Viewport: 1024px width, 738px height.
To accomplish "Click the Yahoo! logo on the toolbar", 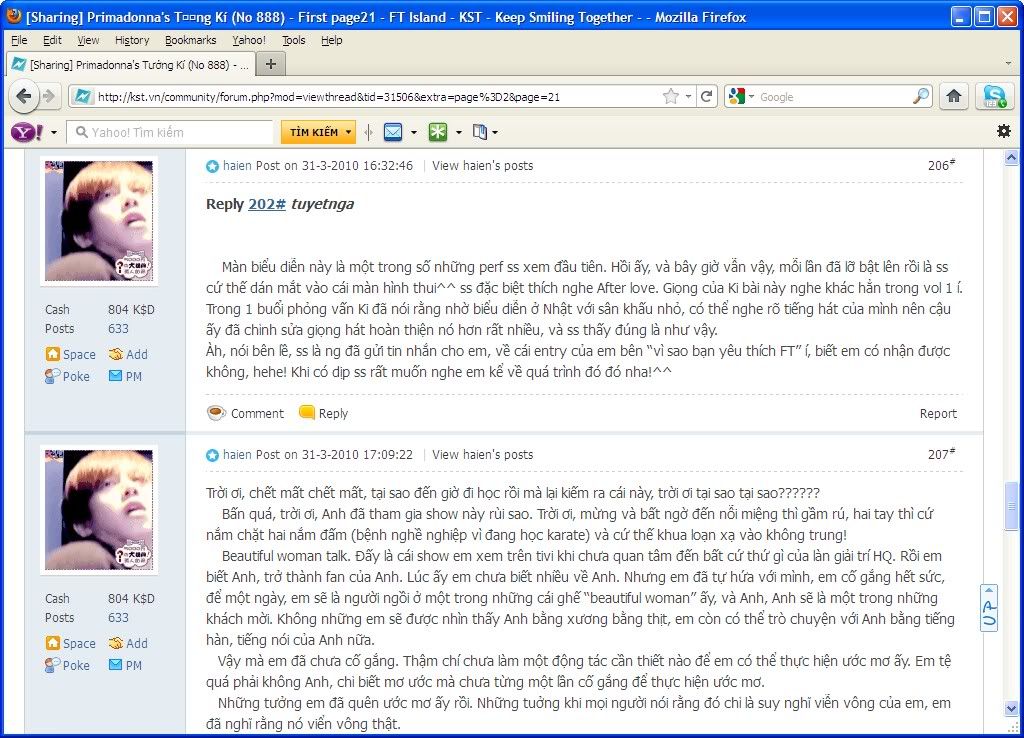I will click(27, 133).
